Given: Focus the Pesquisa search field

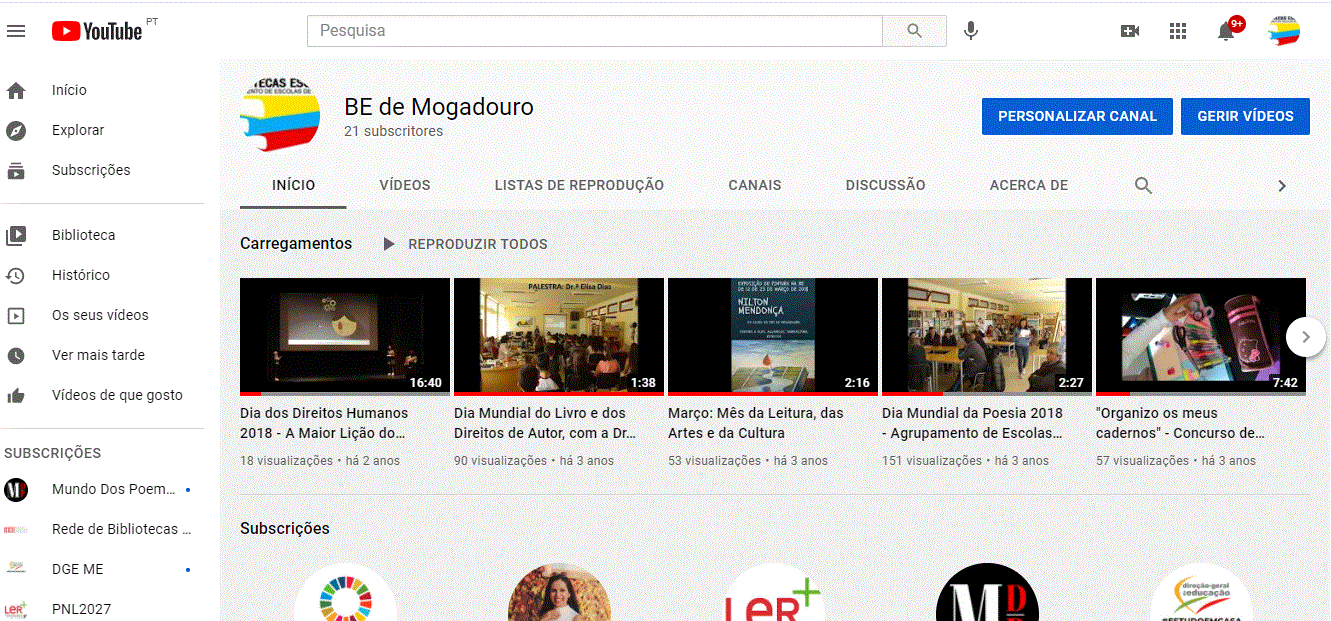Looking at the screenshot, I should (595, 31).
